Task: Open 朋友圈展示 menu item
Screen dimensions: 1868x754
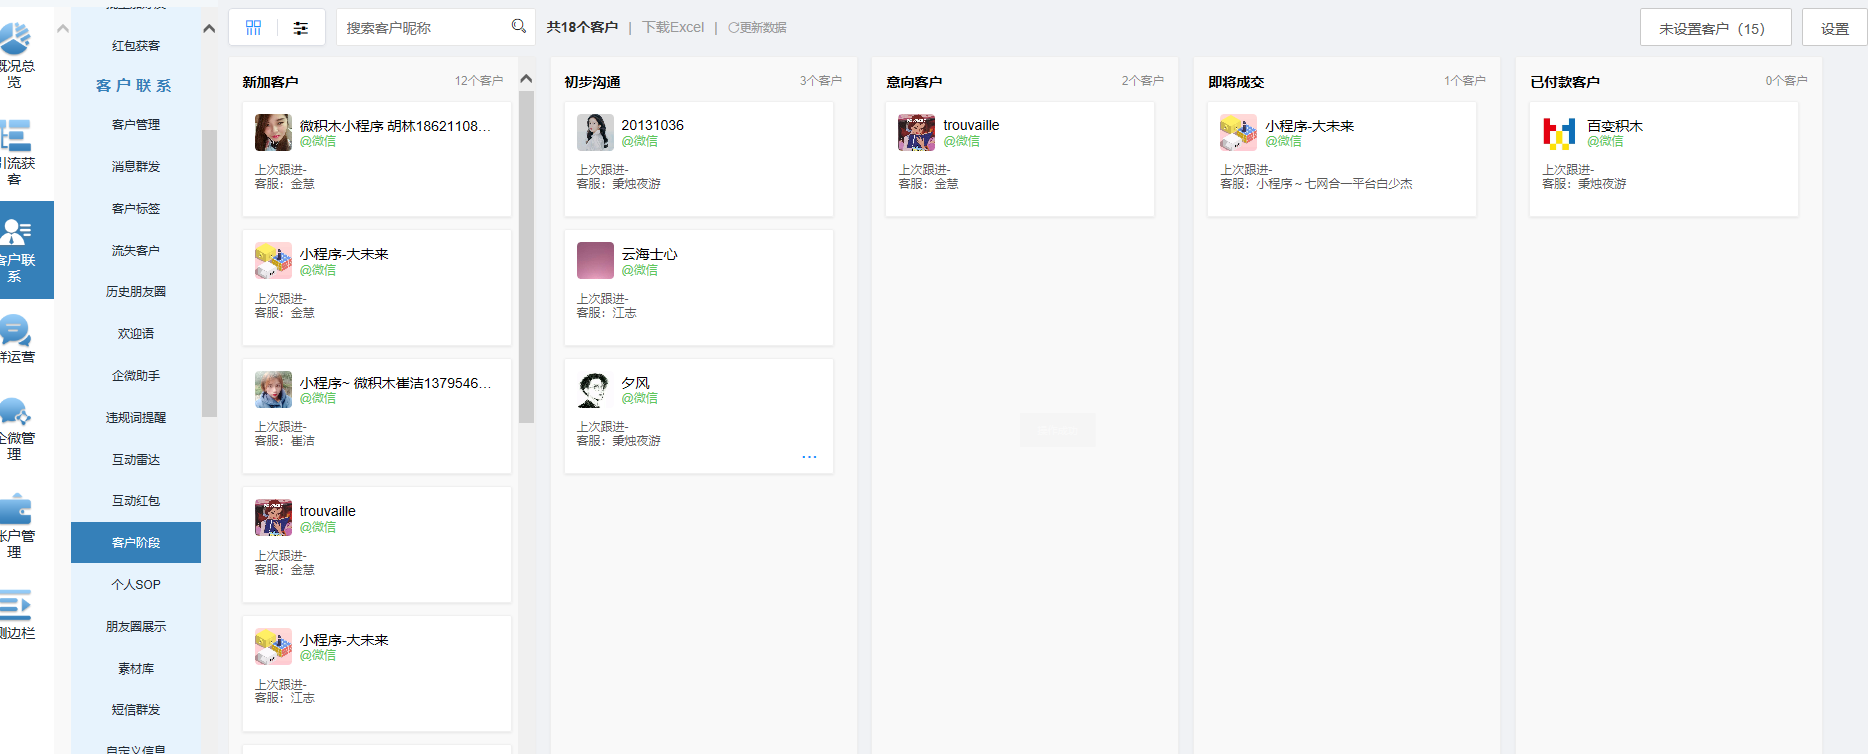Action: point(136,627)
